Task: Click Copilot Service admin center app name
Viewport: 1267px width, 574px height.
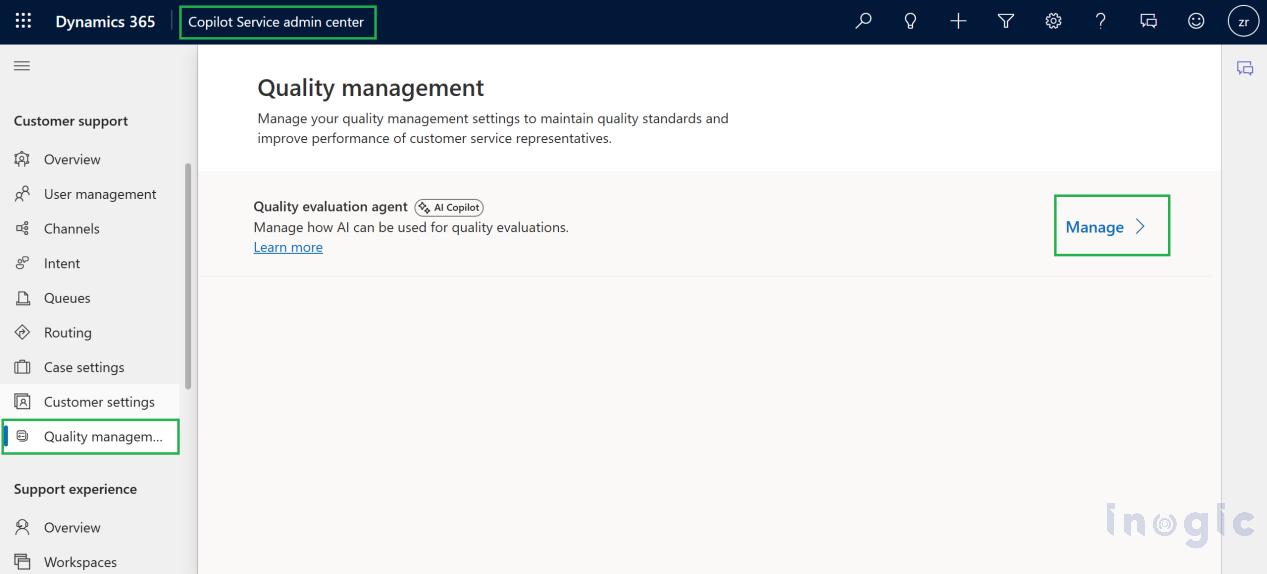Action: click(276, 22)
